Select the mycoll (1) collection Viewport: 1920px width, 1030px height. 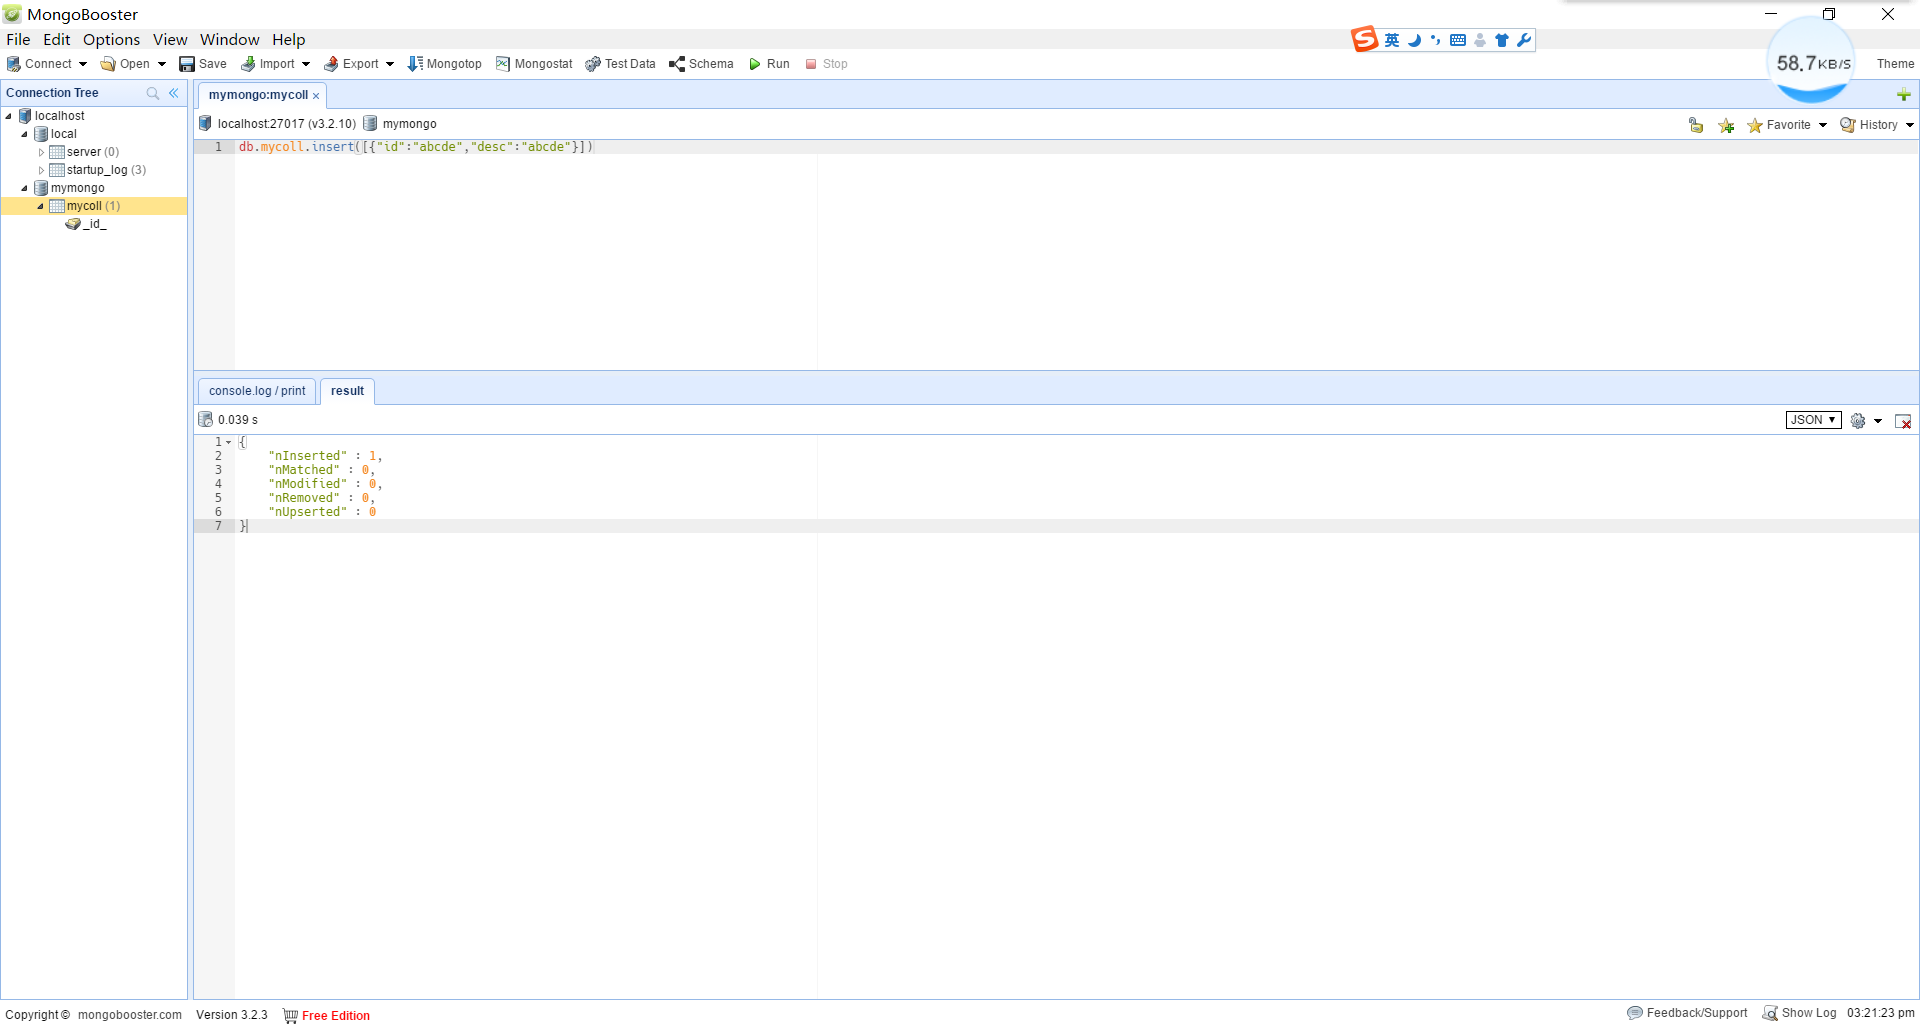click(93, 206)
